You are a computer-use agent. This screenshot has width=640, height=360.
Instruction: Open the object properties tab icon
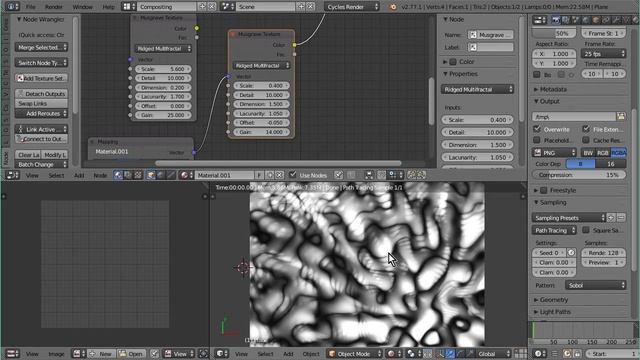coord(596,20)
